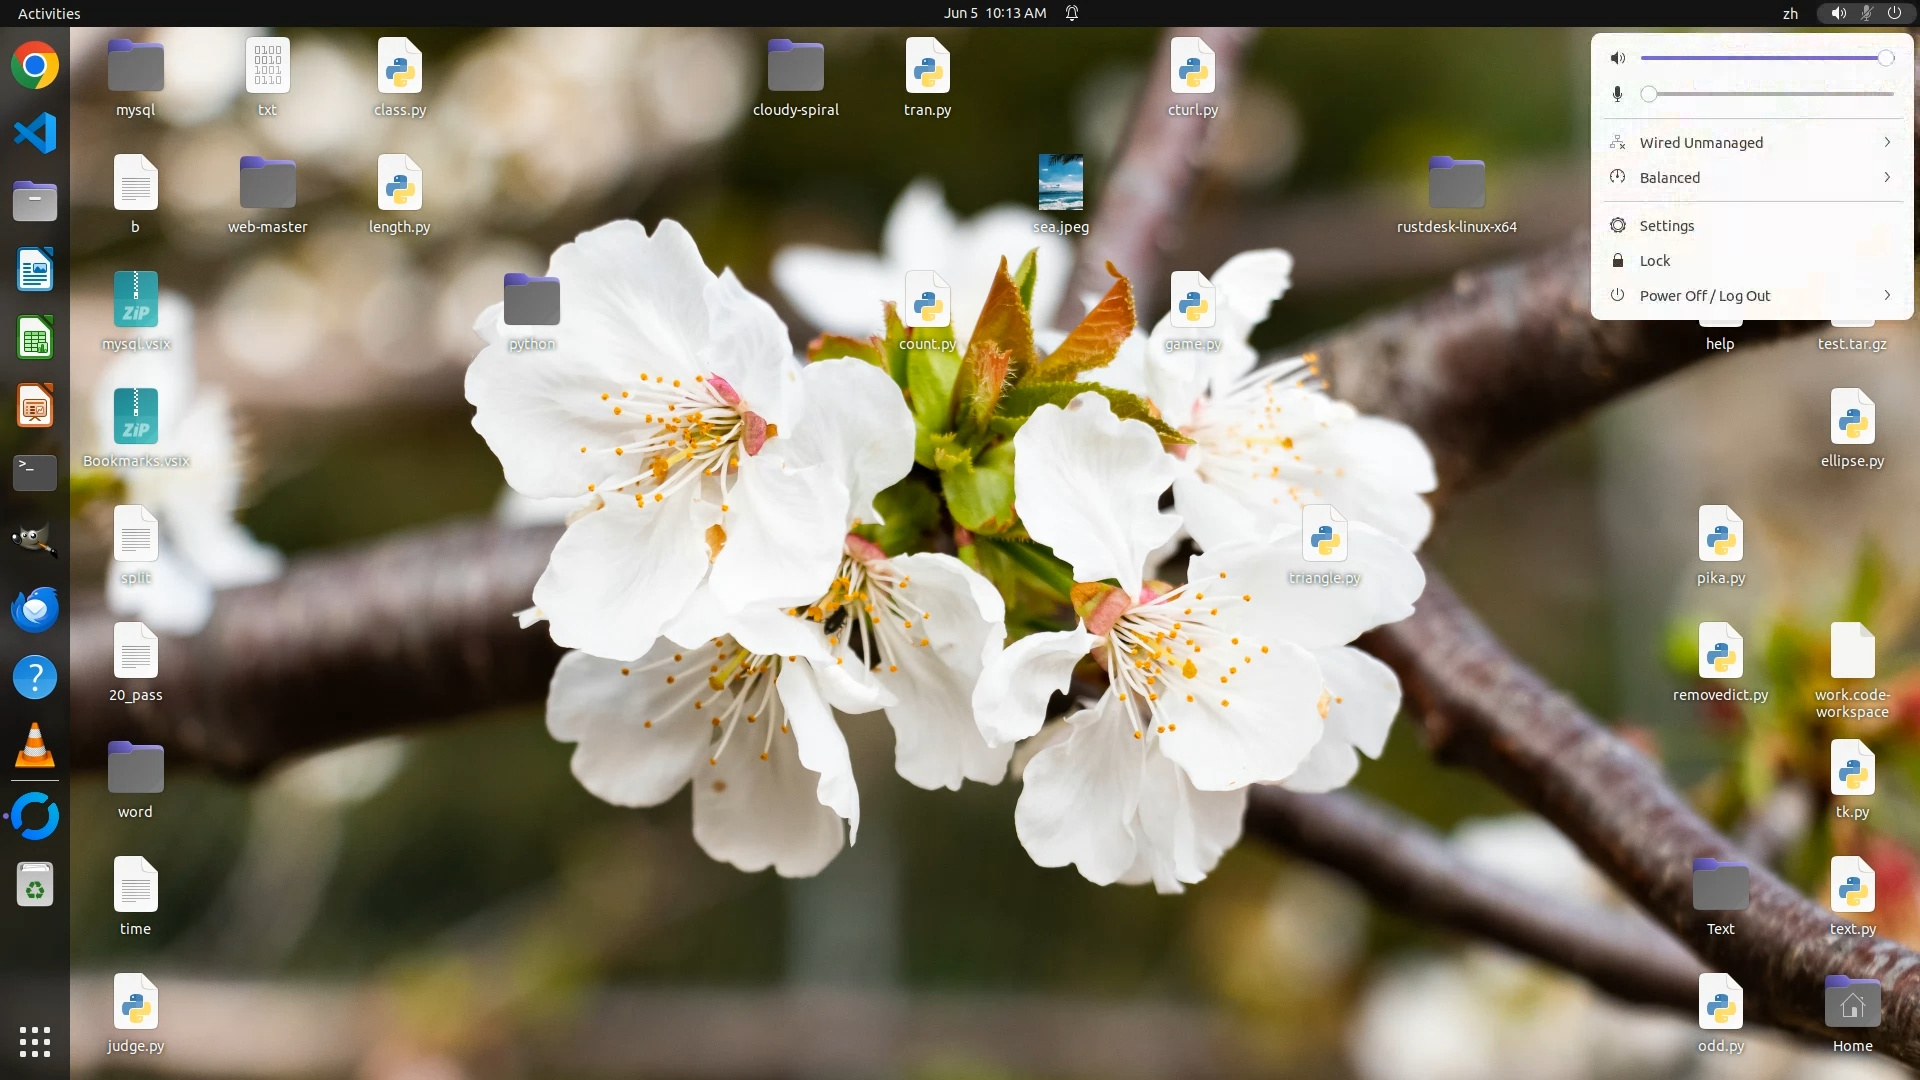Open LibreOffice Calc from dock

35,338
